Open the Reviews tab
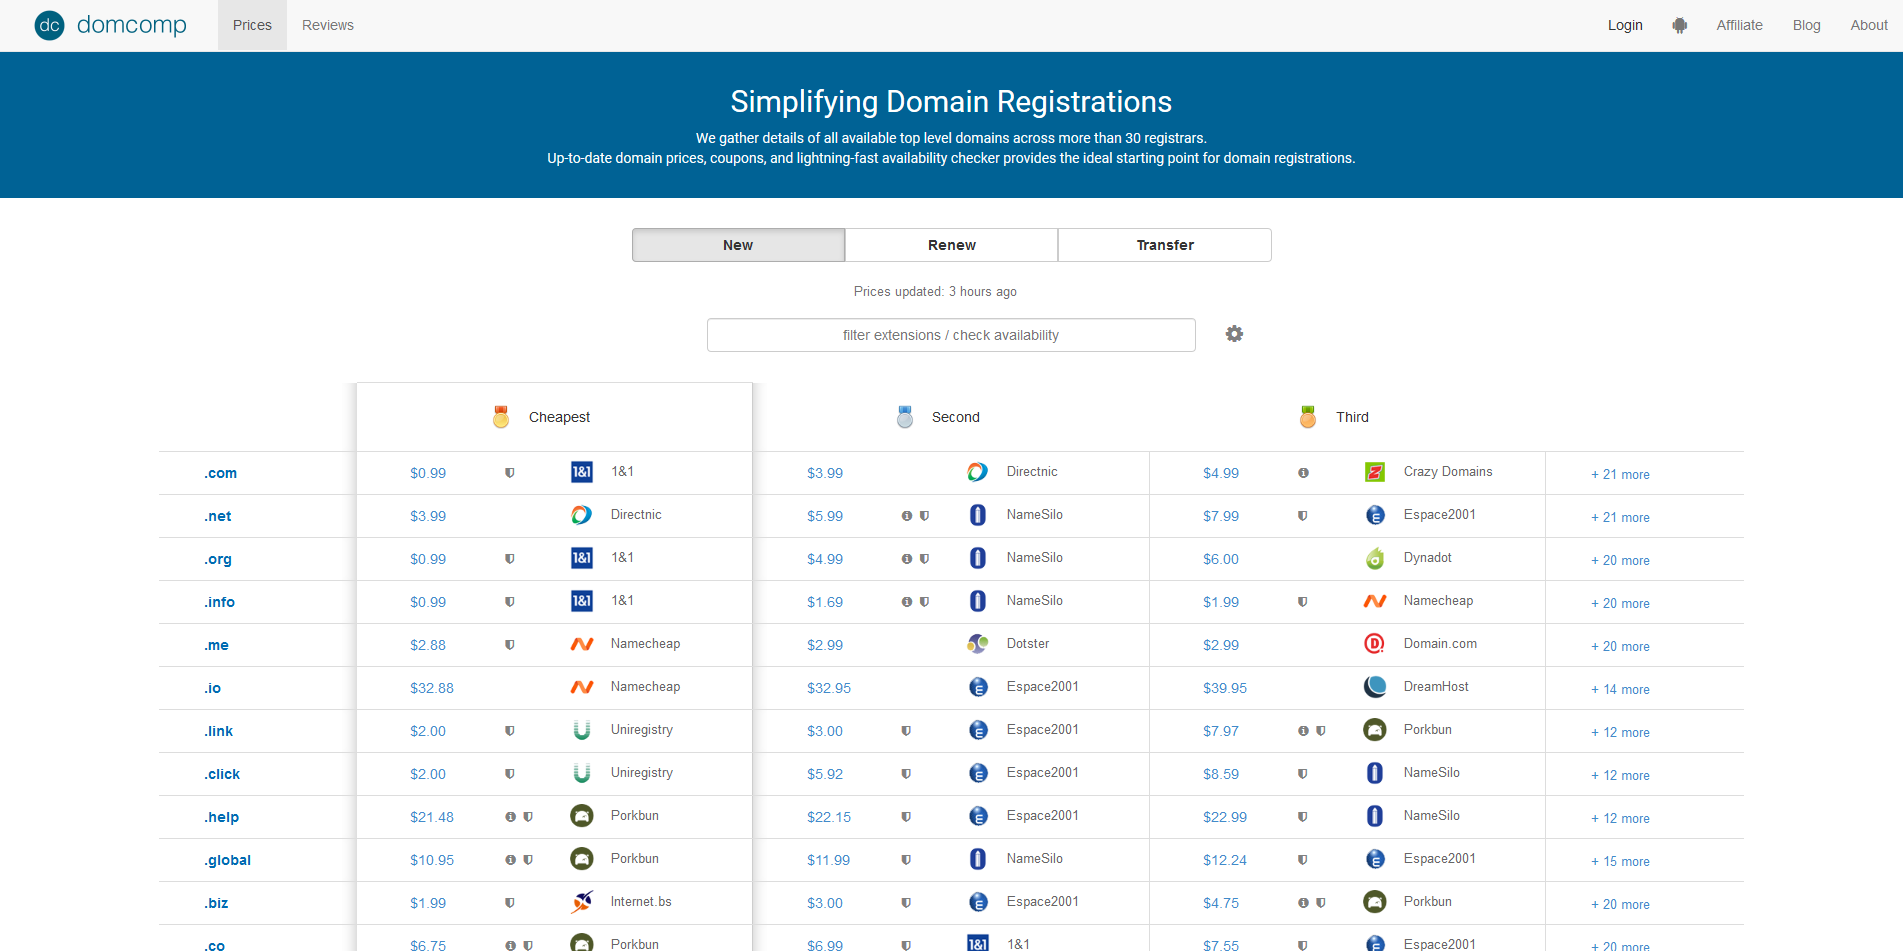Viewport: 1903px width, 951px height. tap(328, 25)
